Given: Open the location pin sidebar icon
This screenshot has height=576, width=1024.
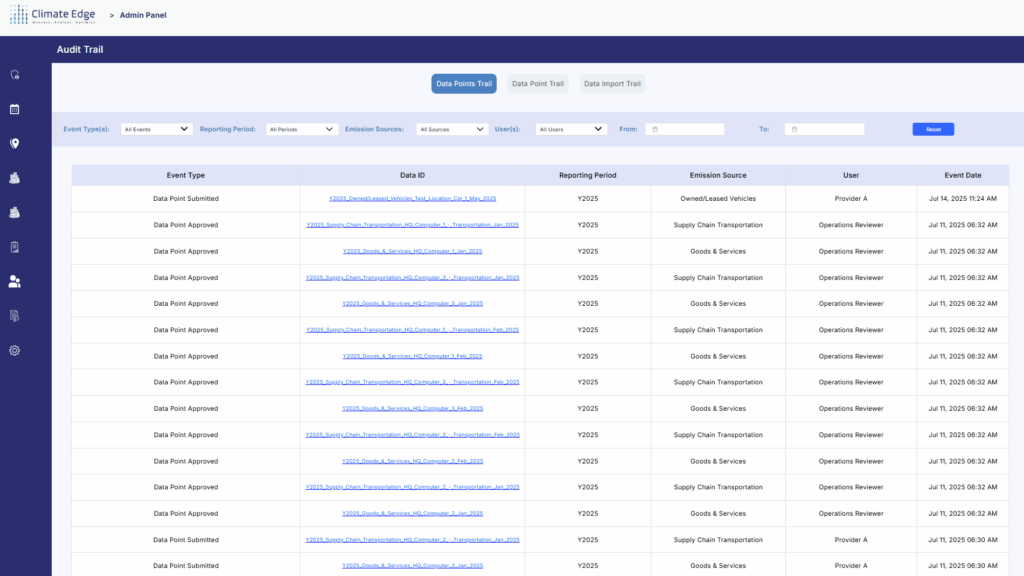Looking at the screenshot, I should pyautogui.click(x=14, y=143).
